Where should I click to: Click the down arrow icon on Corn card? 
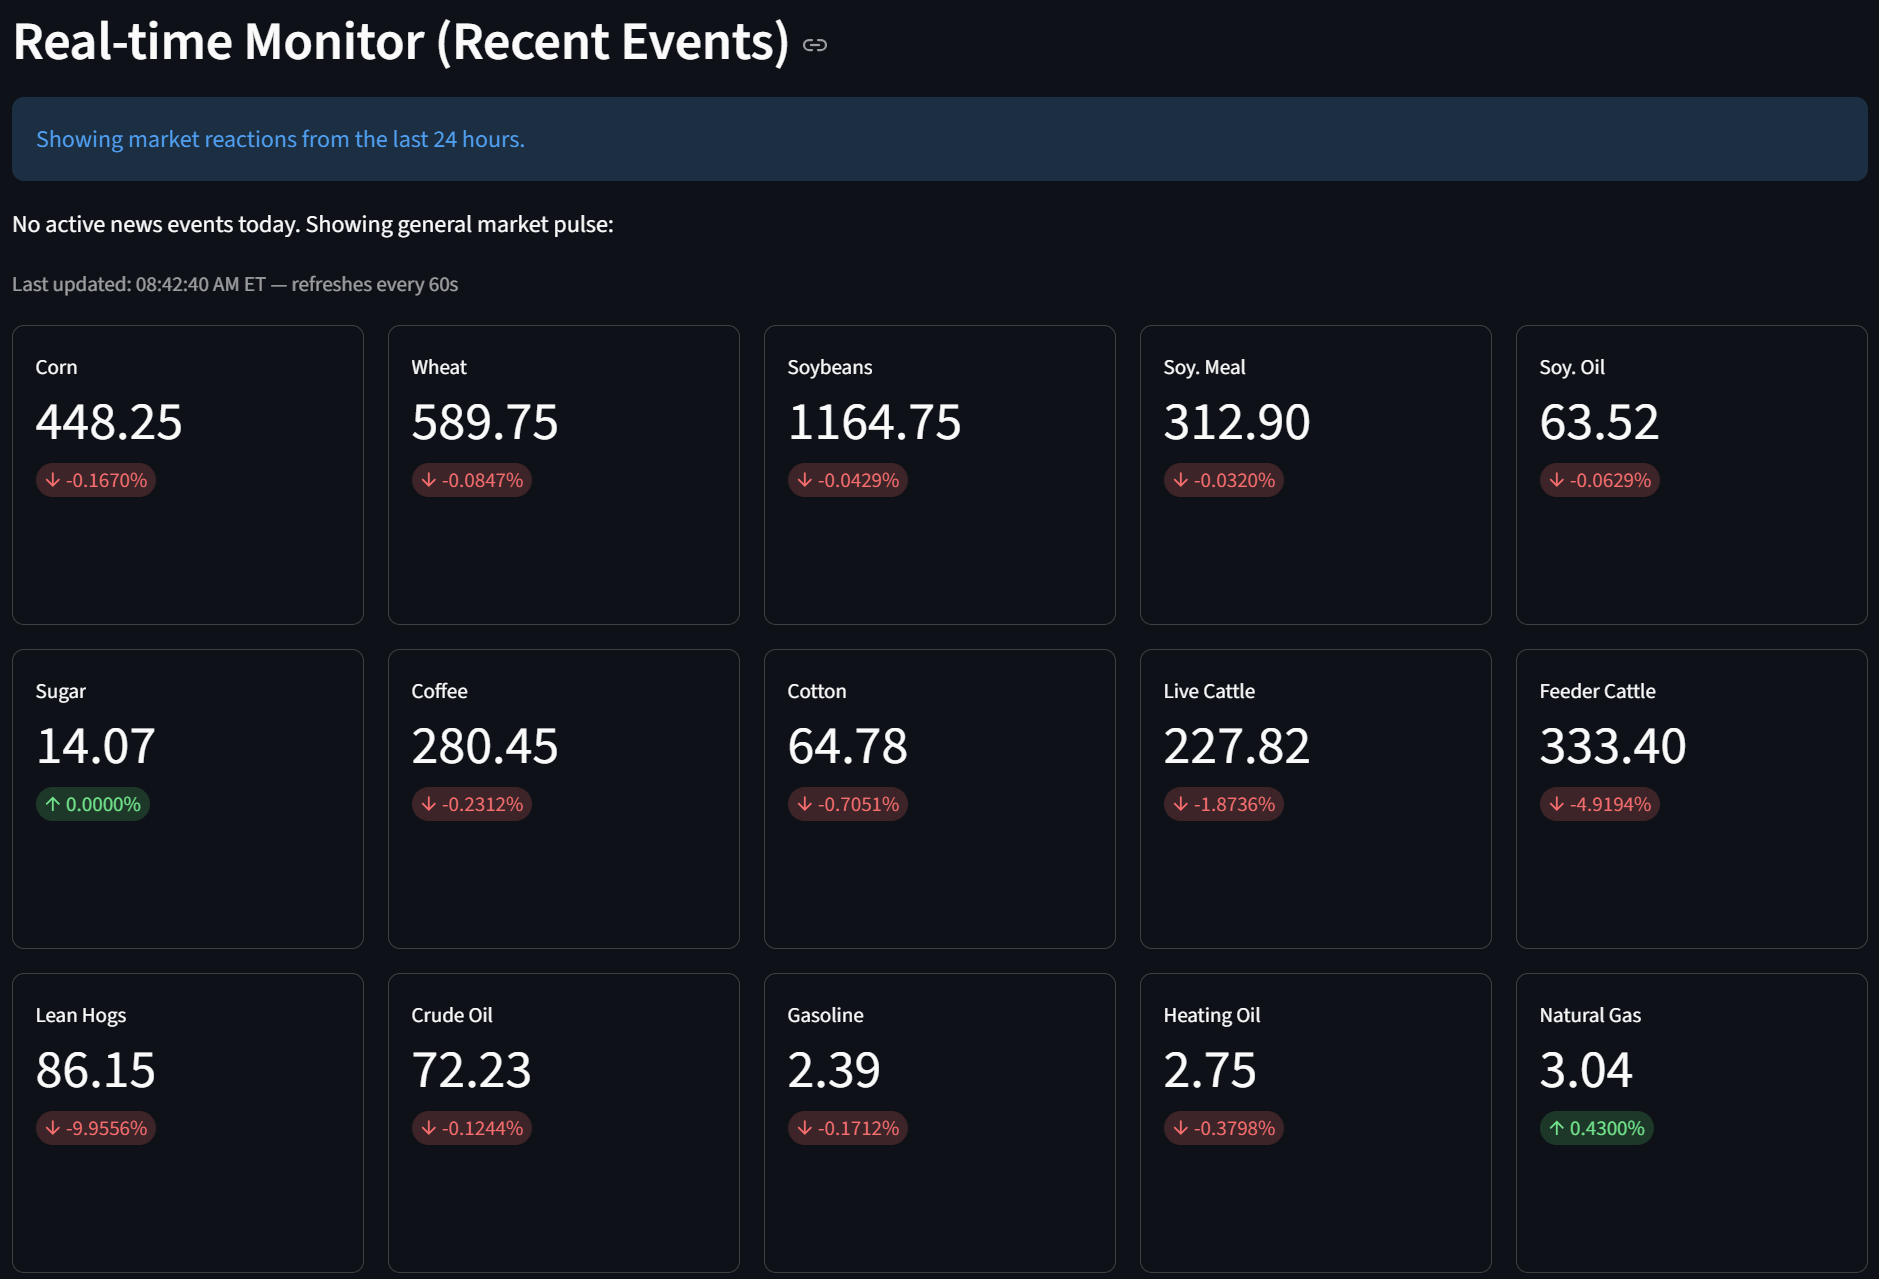(x=52, y=480)
